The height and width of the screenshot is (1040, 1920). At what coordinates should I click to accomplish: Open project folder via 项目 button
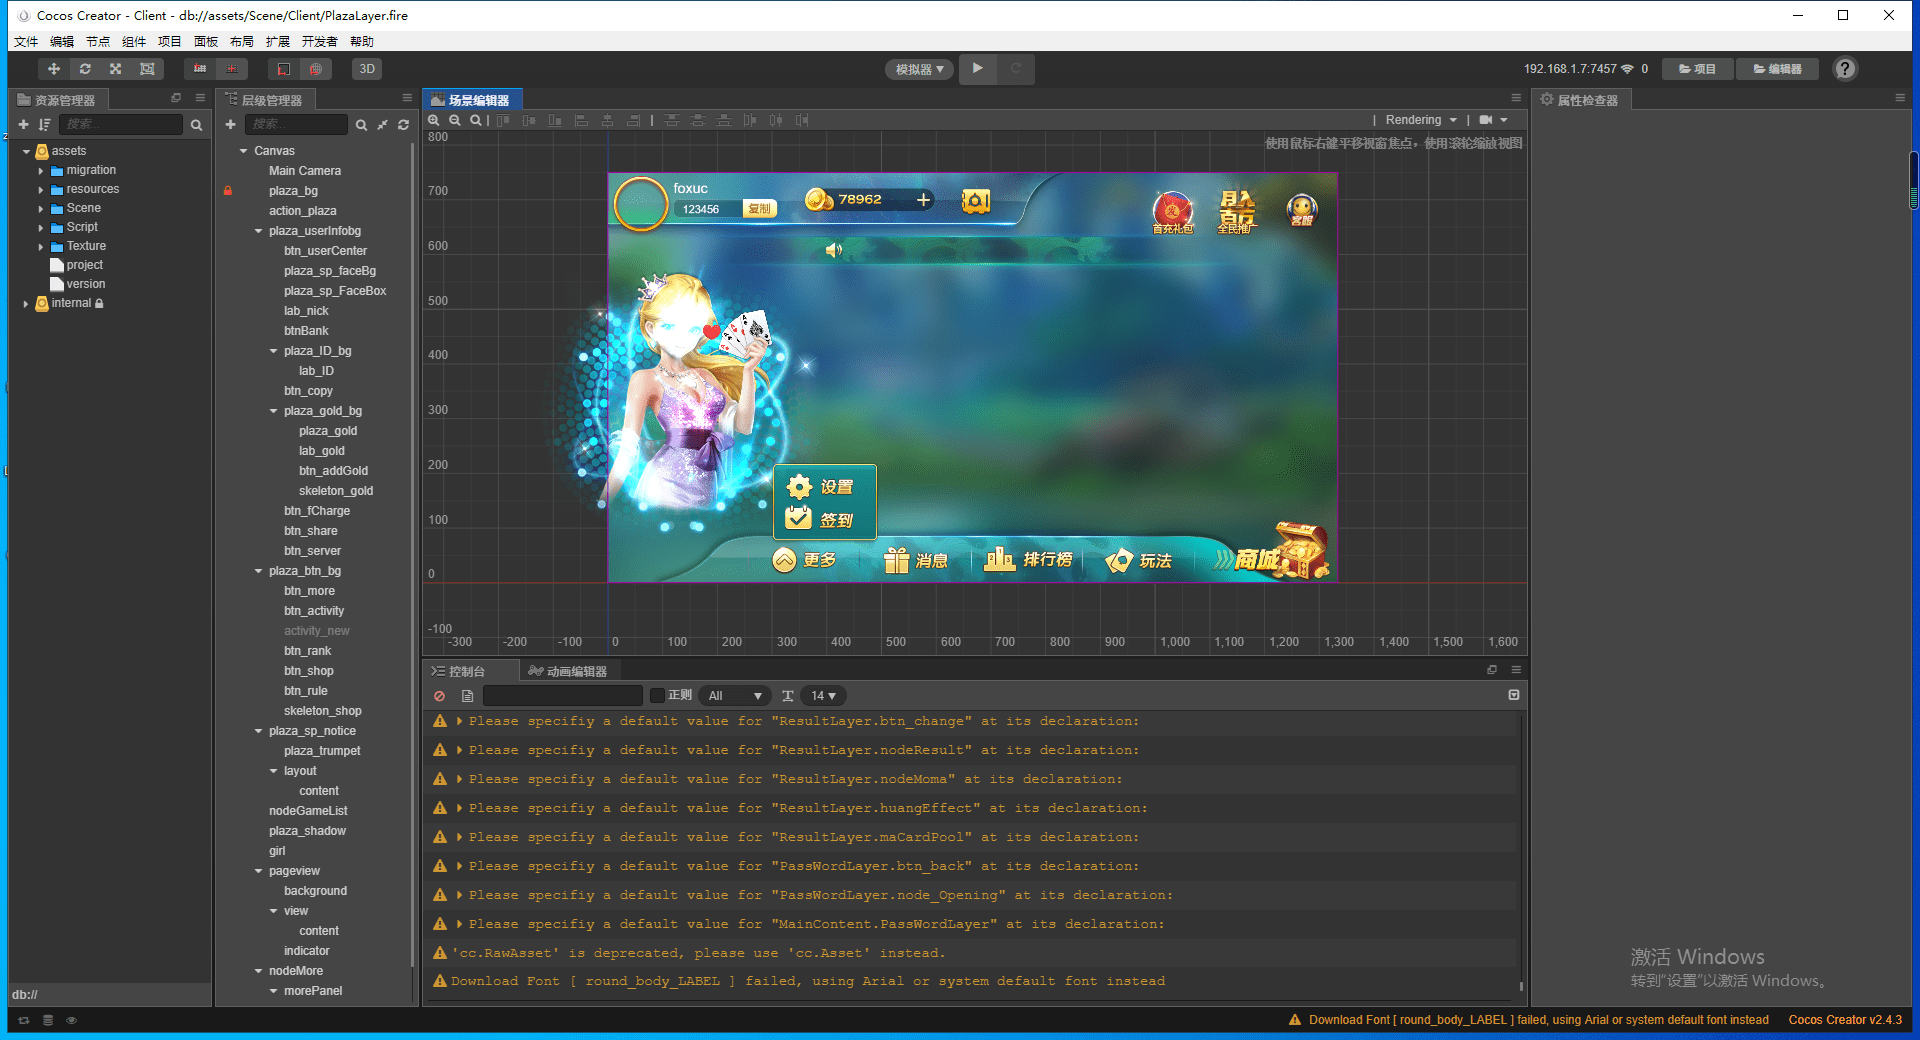[x=1697, y=69]
